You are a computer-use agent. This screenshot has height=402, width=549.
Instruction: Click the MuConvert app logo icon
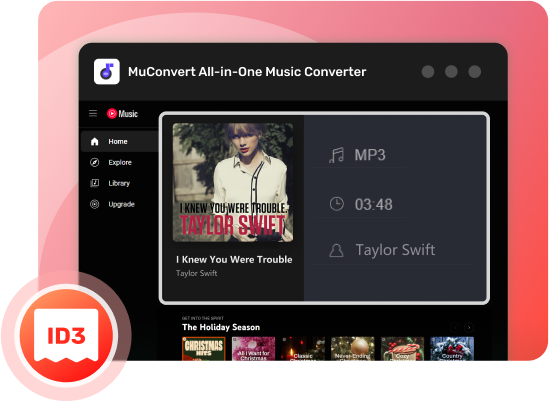107,71
